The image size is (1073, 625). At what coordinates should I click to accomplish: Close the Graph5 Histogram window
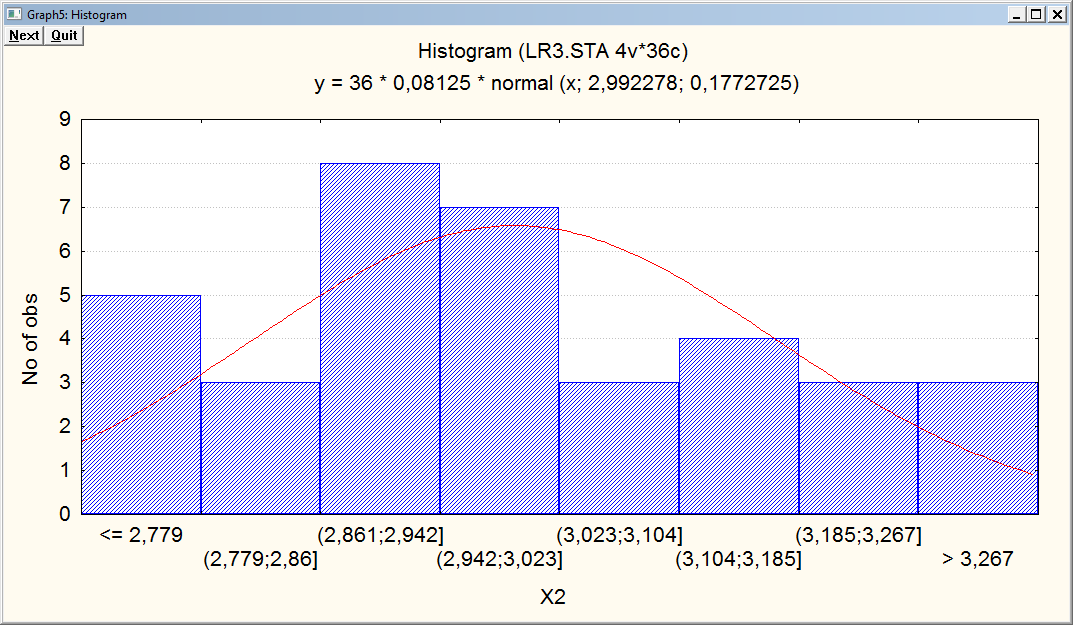[x=1057, y=14]
